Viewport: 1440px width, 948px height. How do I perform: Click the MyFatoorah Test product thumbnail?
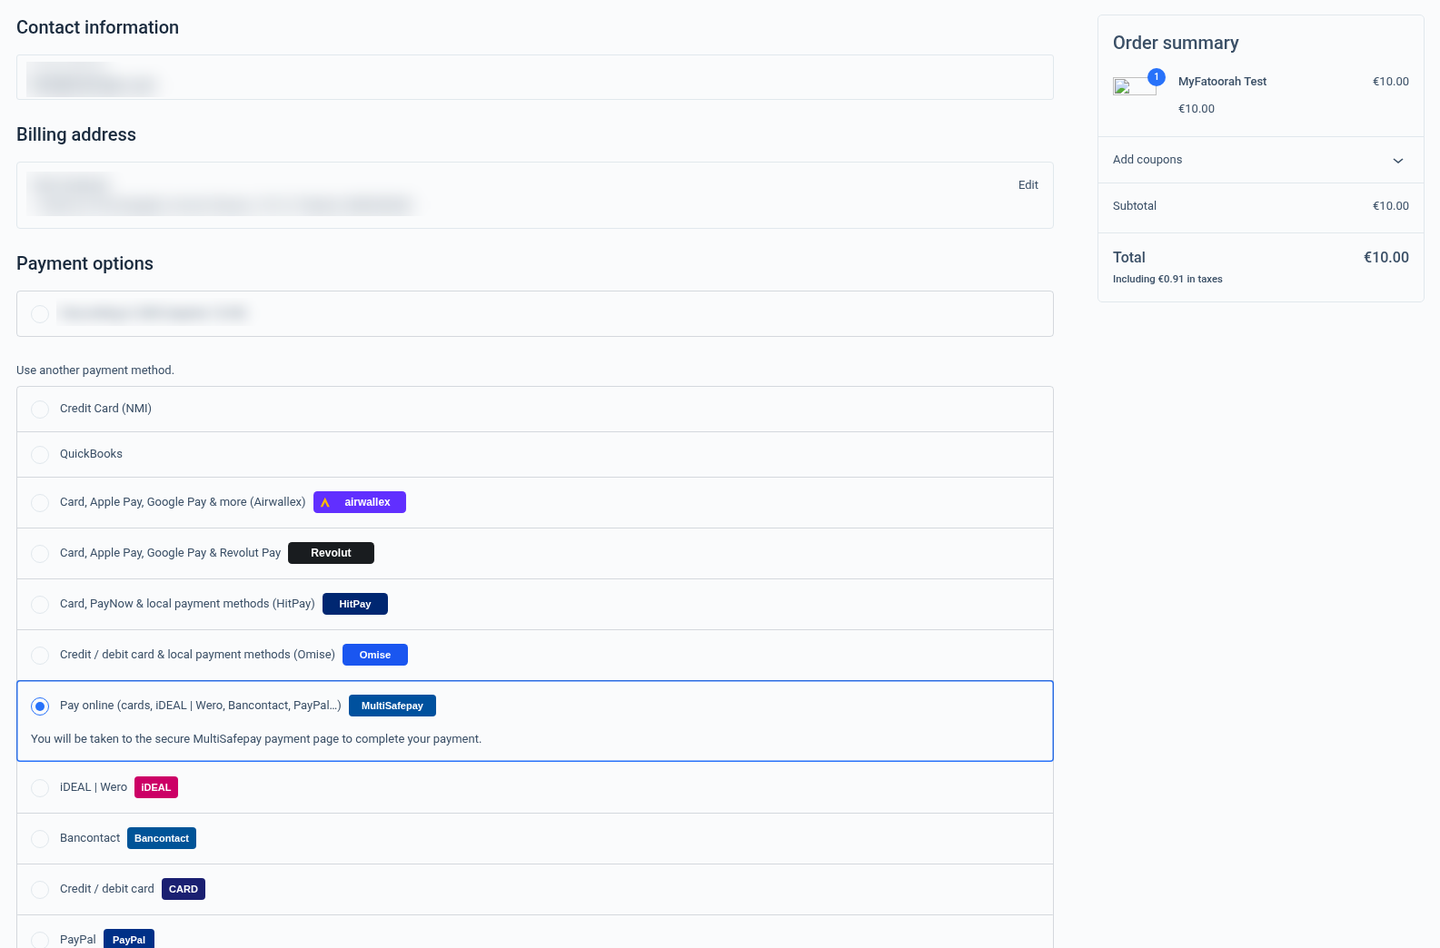[x=1134, y=87]
